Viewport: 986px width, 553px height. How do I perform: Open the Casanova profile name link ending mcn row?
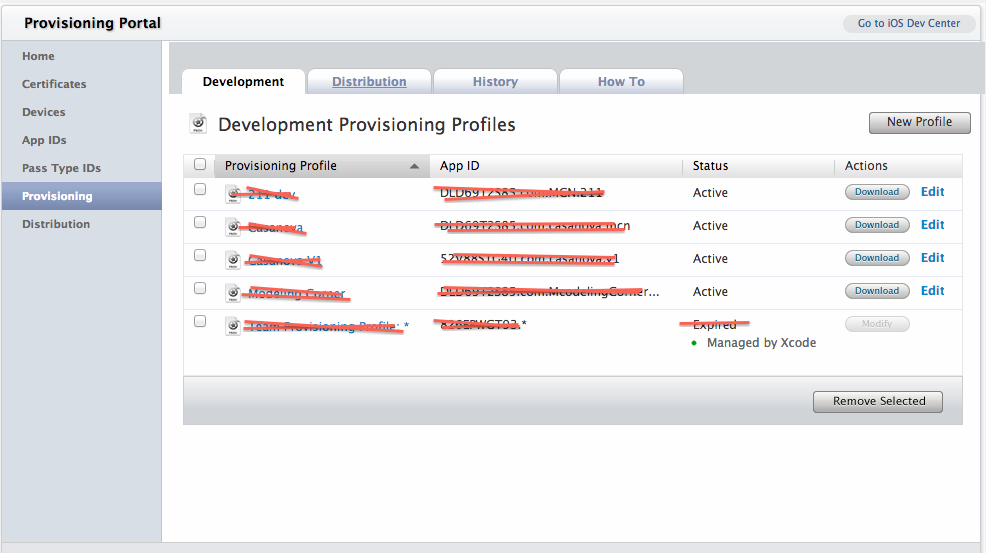275,227
